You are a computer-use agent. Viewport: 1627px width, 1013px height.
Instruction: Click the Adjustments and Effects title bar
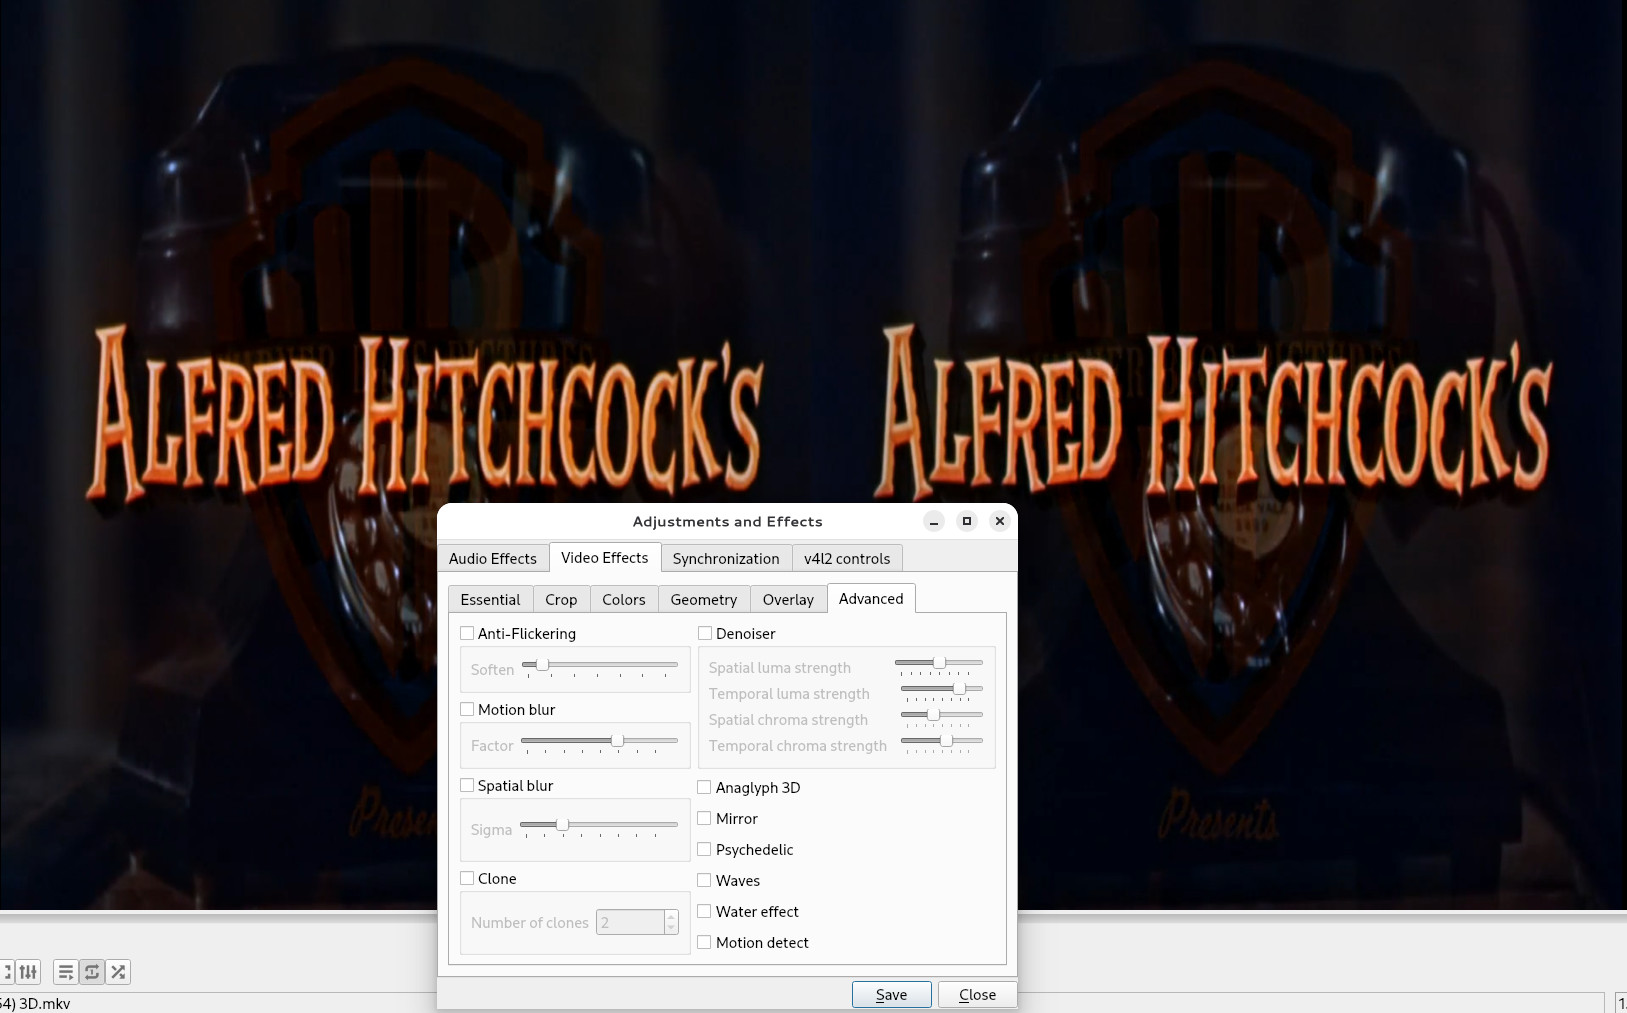pos(727,521)
